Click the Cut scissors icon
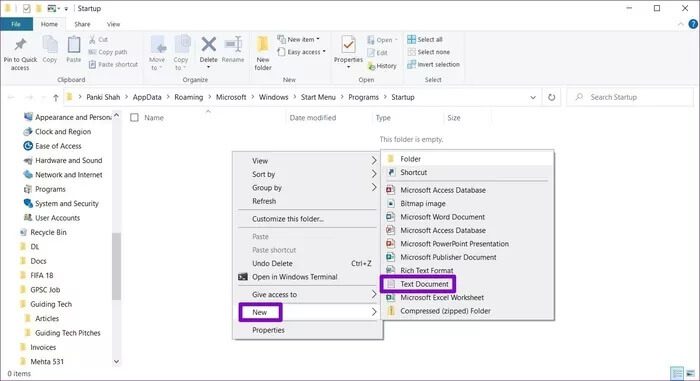This screenshot has width=700, height=381. tap(92, 40)
